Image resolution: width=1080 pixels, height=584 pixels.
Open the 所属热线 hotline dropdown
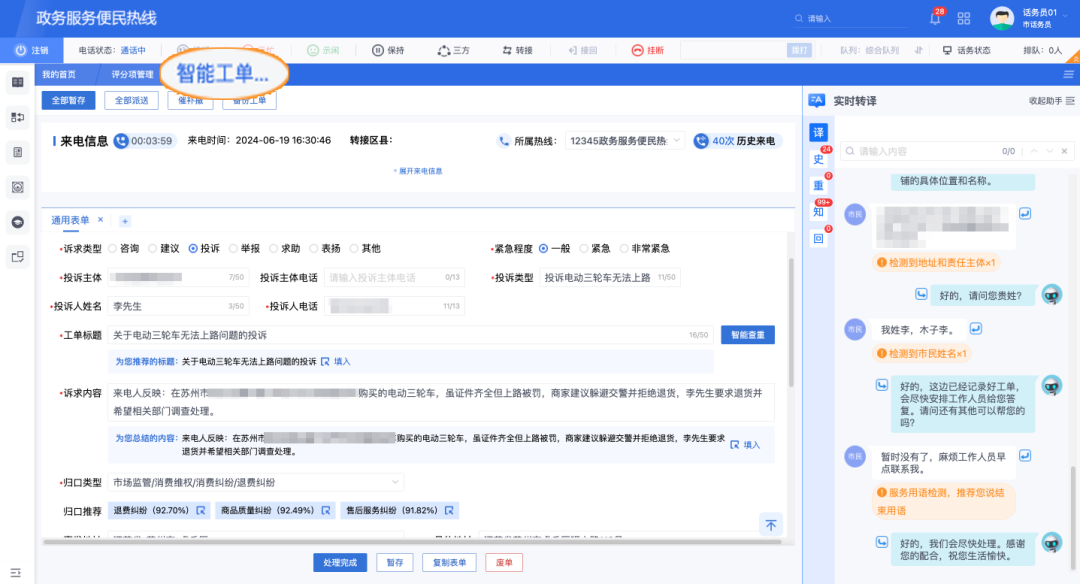click(x=624, y=141)
